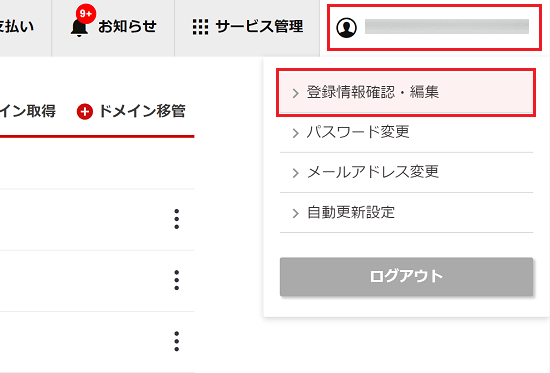
Task: Expand the blurred account name dropdown
Action: click(434, 27)
